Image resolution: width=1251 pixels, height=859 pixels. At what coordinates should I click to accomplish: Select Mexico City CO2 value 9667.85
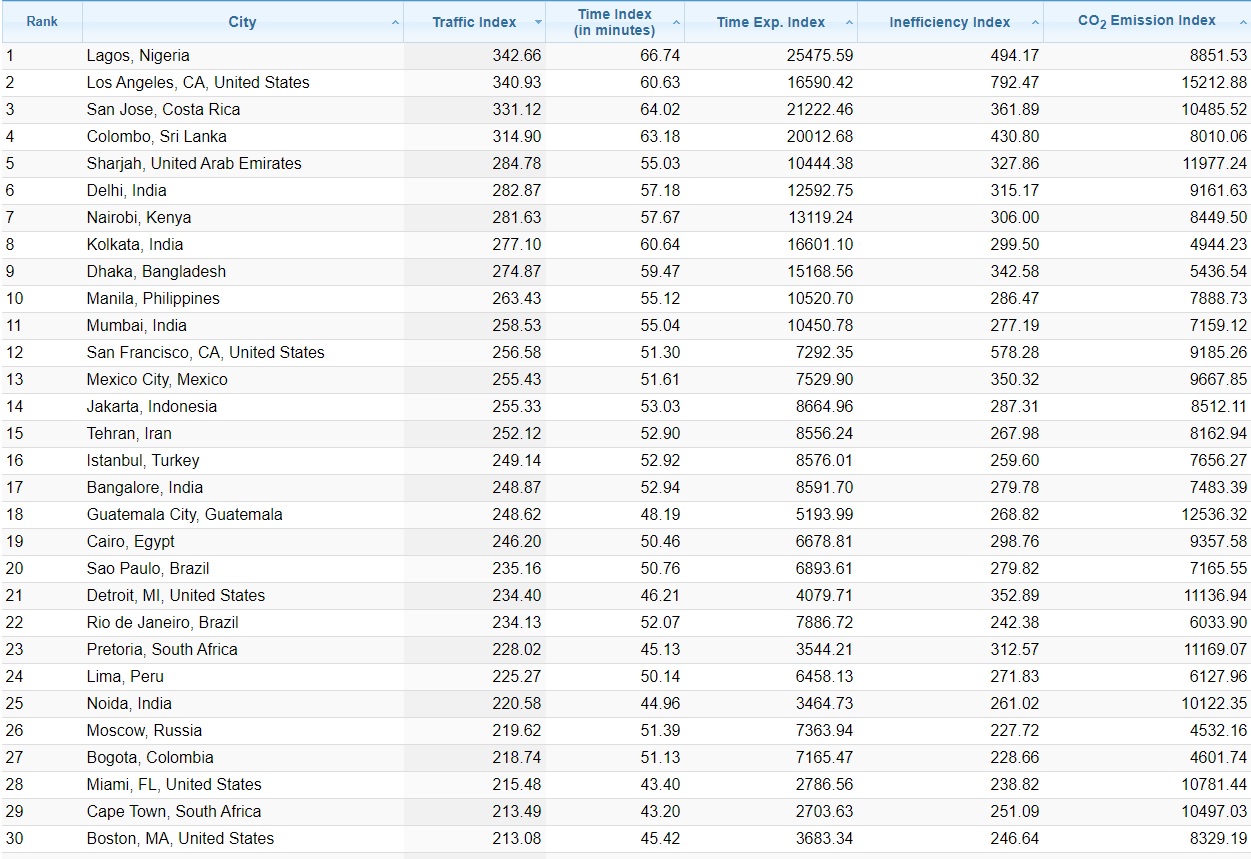(x=1219, y=379)
